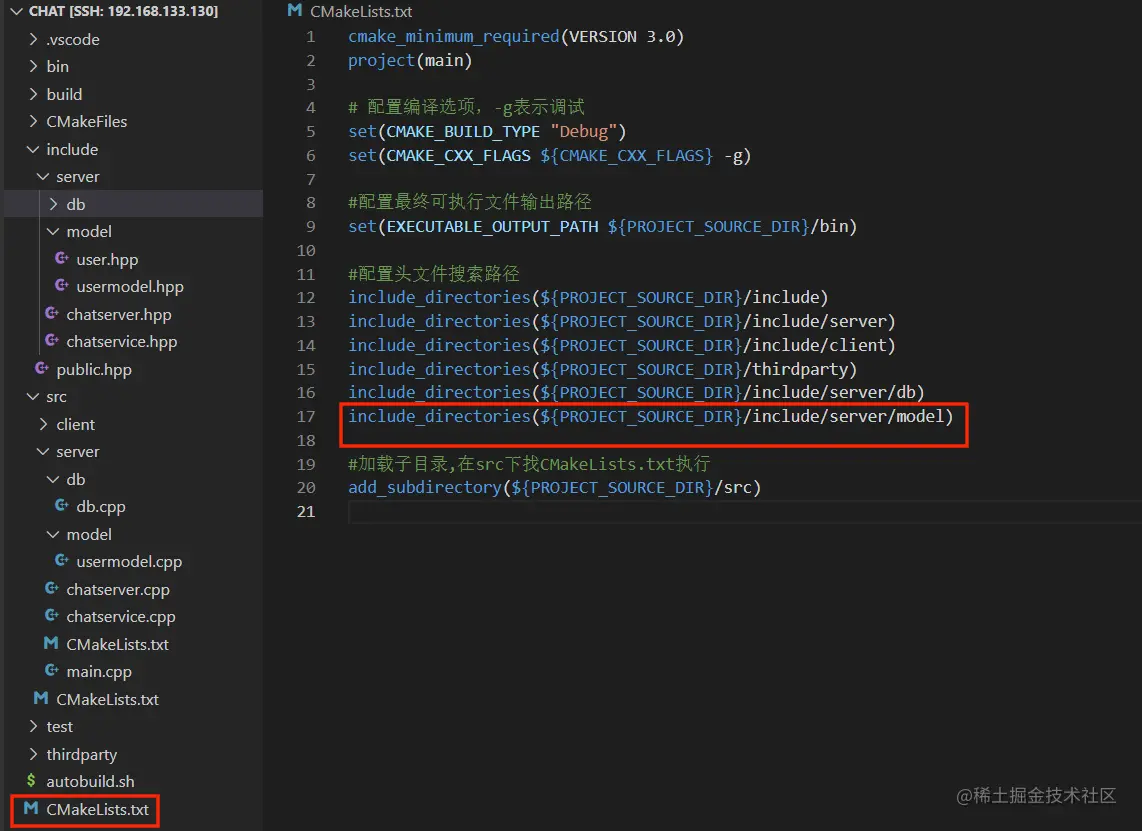Viewport: 1142px width, 831px height.
Task: Click EXECUTABLE_OUTPUT_PATH on line 9
Action: (492, 227)
